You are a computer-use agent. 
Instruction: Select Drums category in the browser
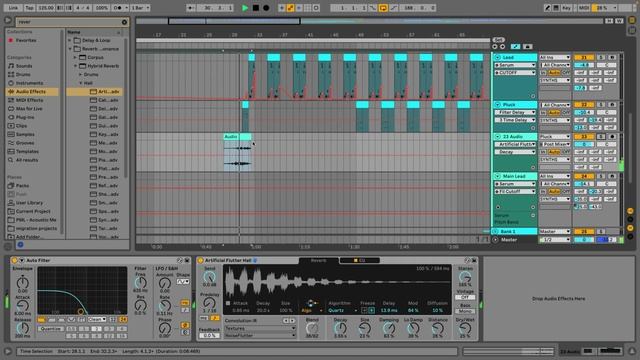[23, 74]
